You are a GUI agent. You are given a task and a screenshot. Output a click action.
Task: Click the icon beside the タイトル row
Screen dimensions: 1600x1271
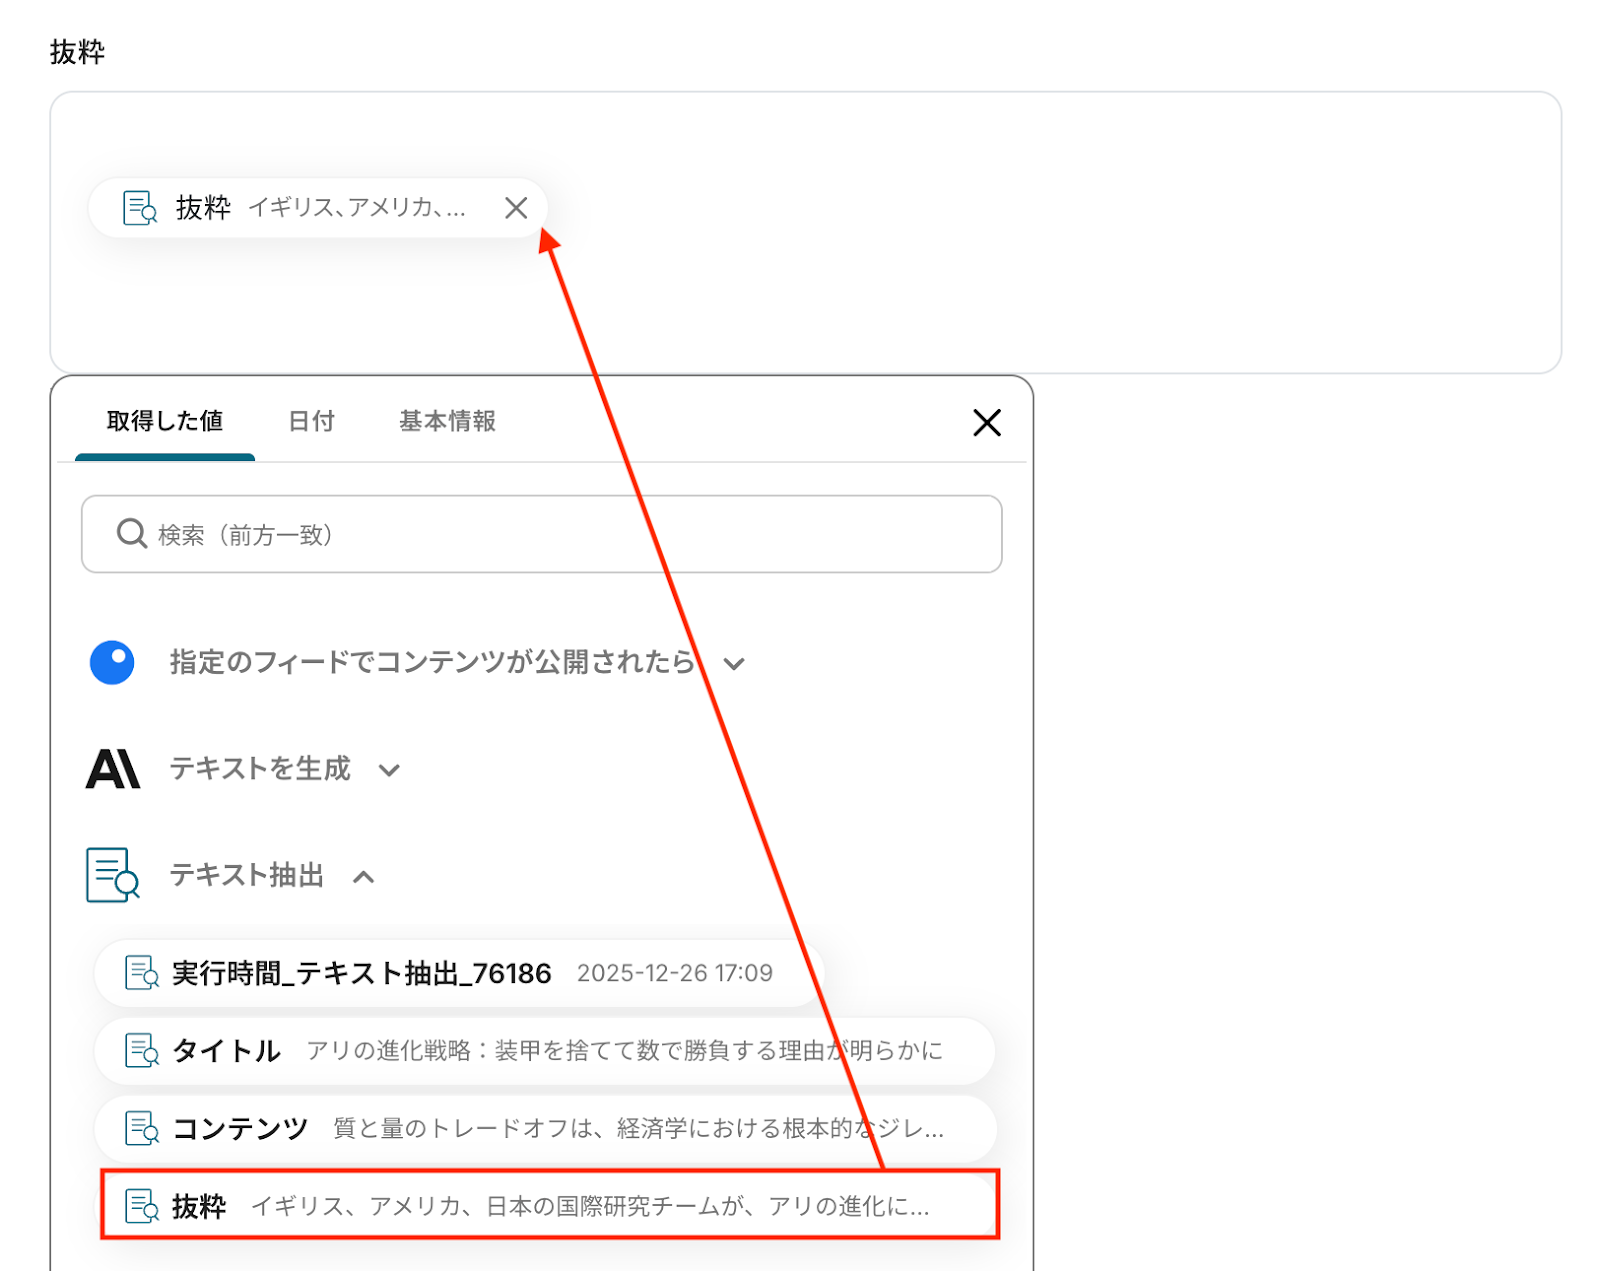pos(141,1051)
